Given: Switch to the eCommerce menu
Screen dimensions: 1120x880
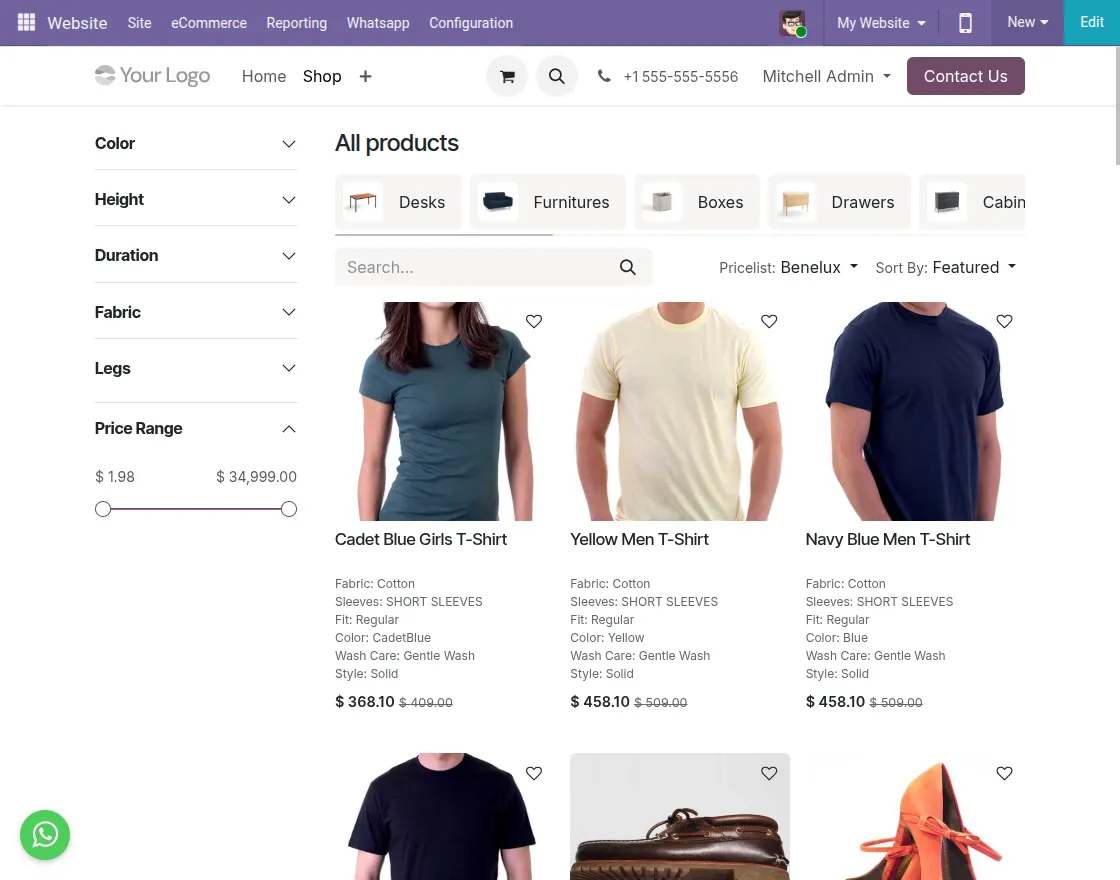Looking at the screenshot, I should click(x=209, y=22).
